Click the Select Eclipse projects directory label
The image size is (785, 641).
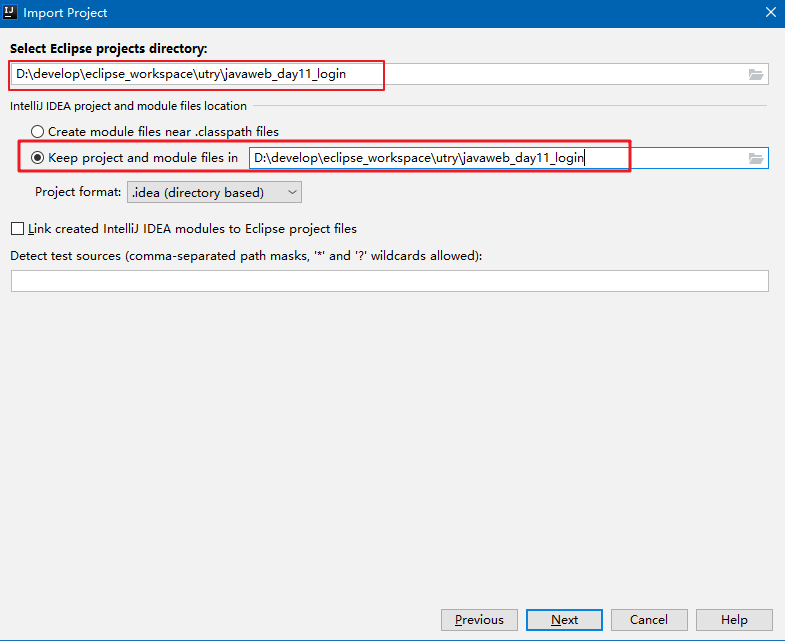[109, 49]
